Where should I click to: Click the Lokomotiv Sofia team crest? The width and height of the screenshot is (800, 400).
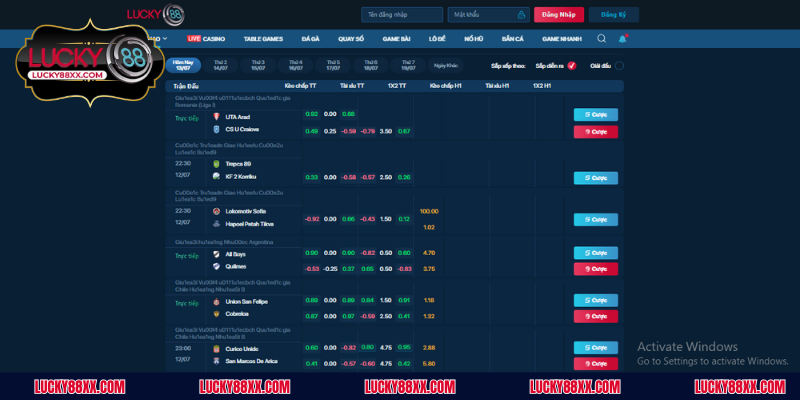(x=216, y=211)
